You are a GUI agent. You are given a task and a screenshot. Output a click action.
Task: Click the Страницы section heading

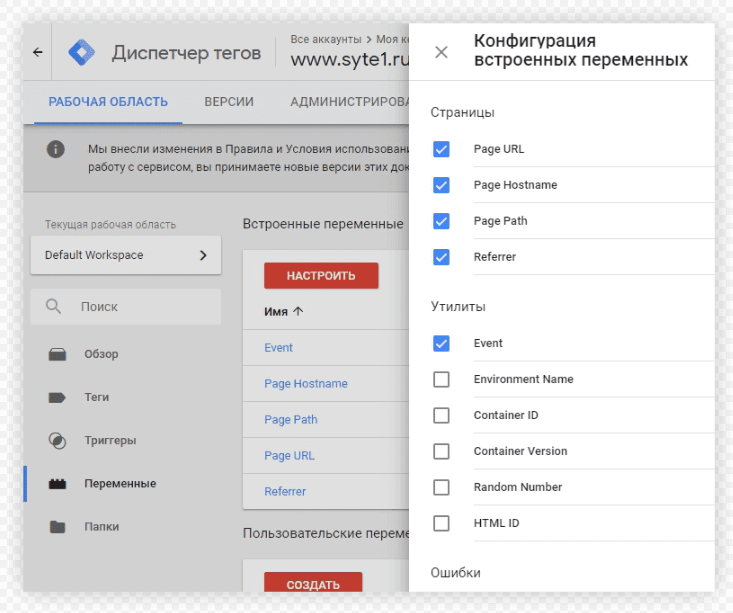click(x=462, y=113)
